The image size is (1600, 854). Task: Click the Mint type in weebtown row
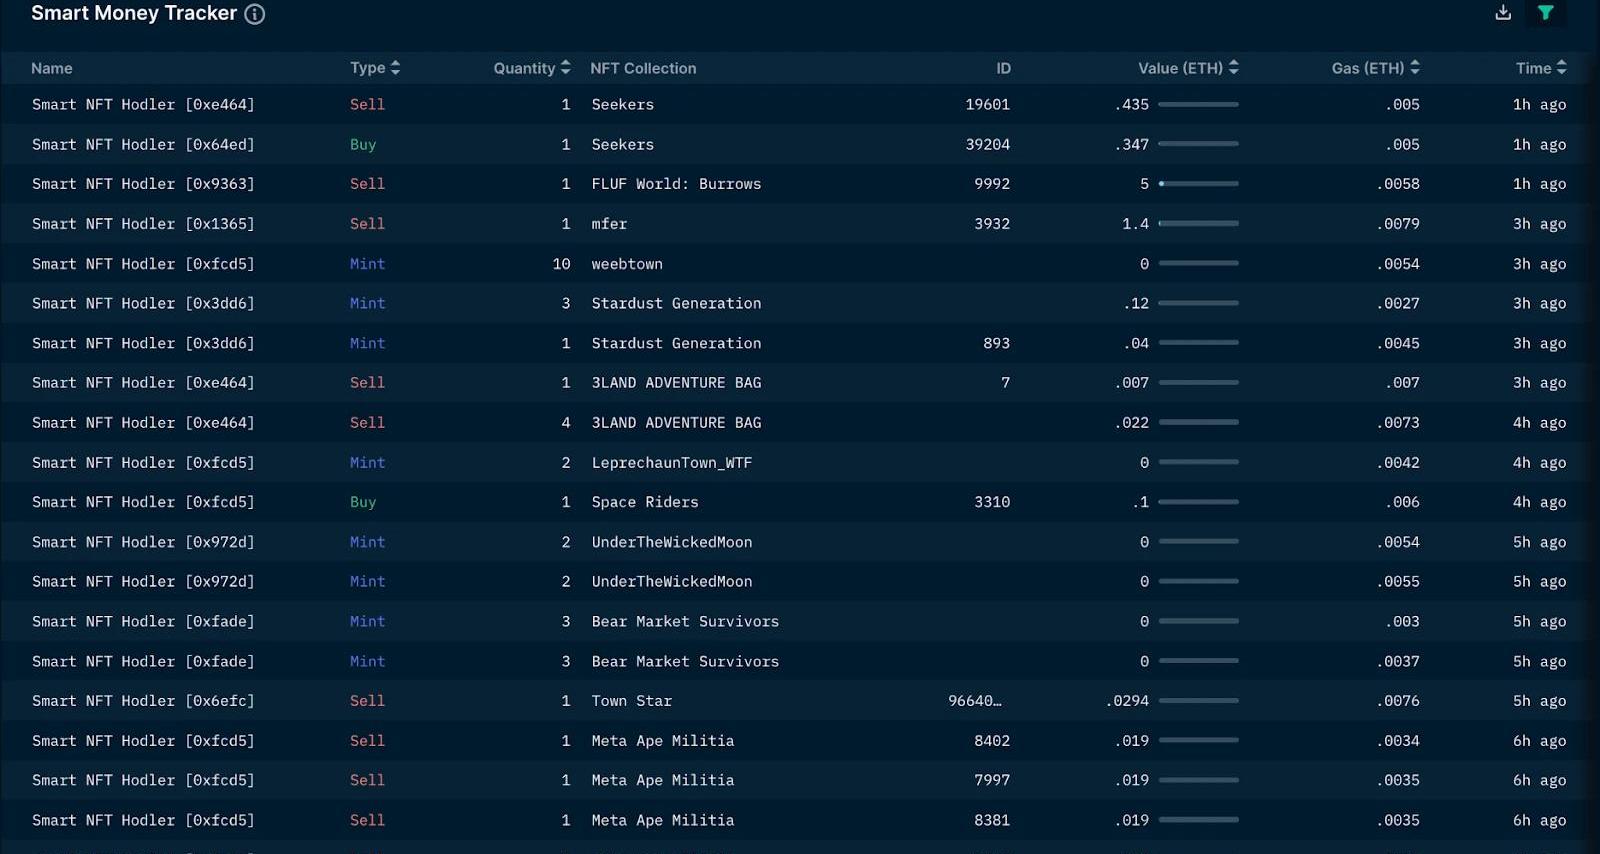pyautogui.click(x=367, y=264)
